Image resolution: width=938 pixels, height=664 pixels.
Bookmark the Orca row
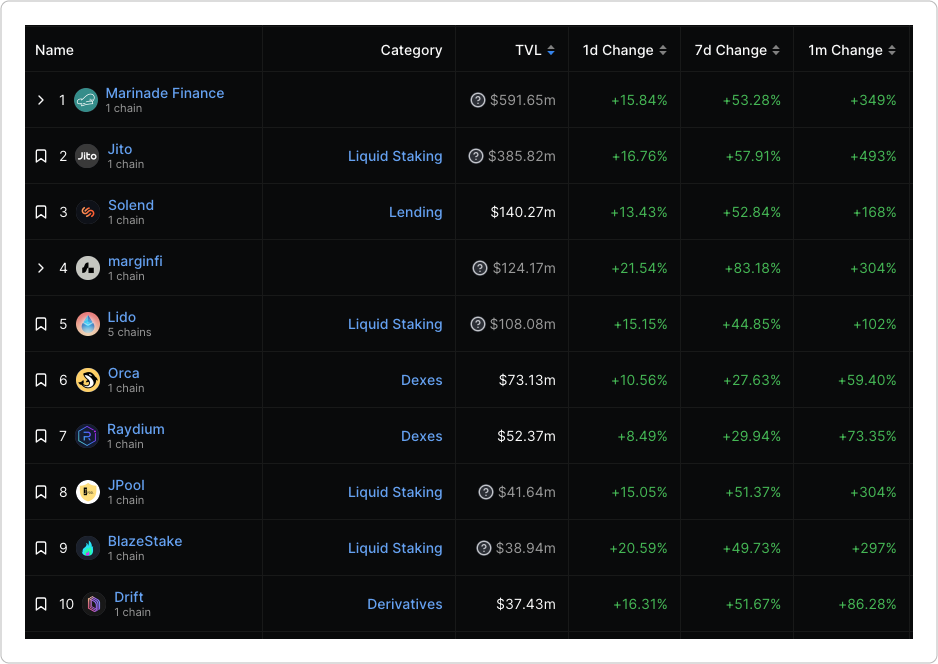tap(41, 380)
